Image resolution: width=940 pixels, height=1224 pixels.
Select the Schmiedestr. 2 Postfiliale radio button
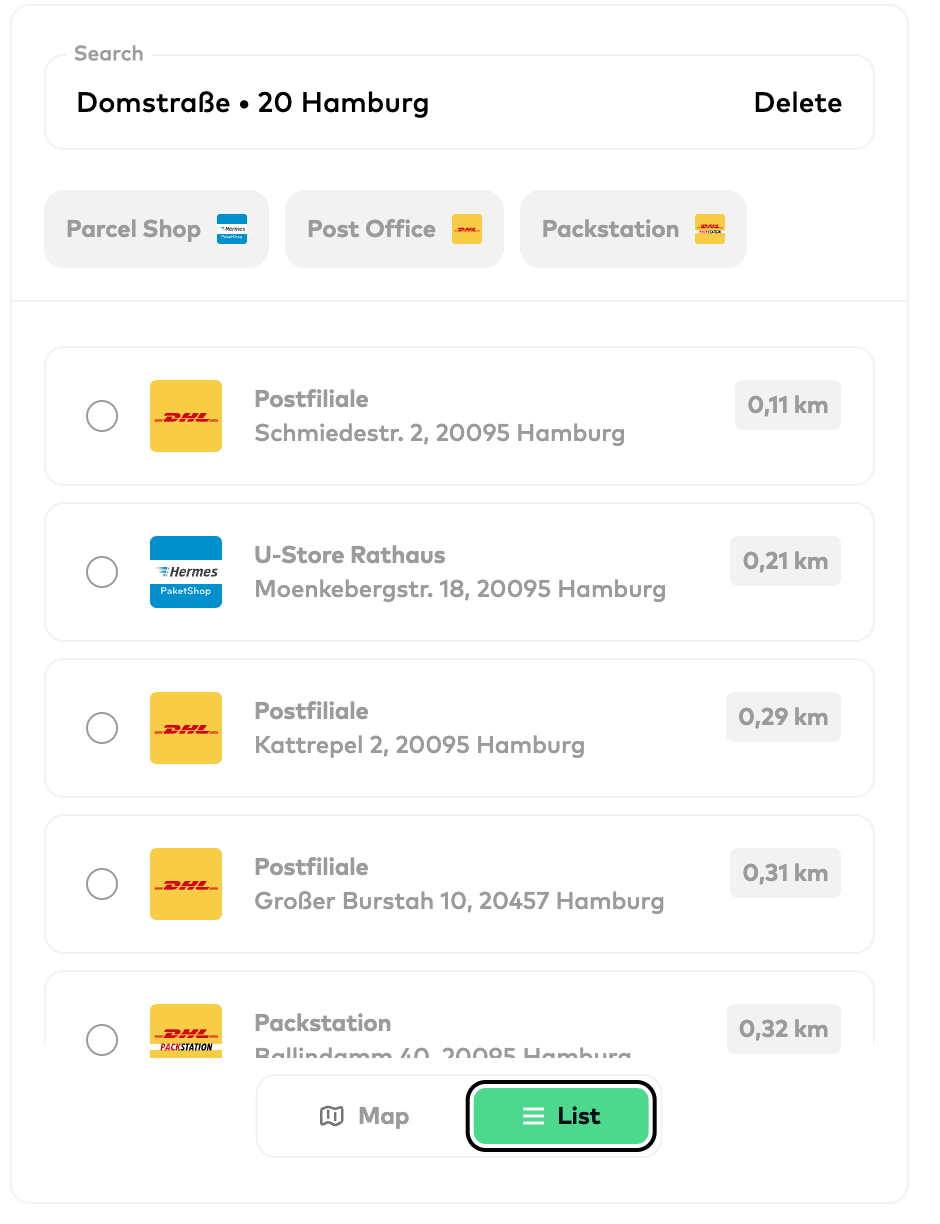pos(102,416)
